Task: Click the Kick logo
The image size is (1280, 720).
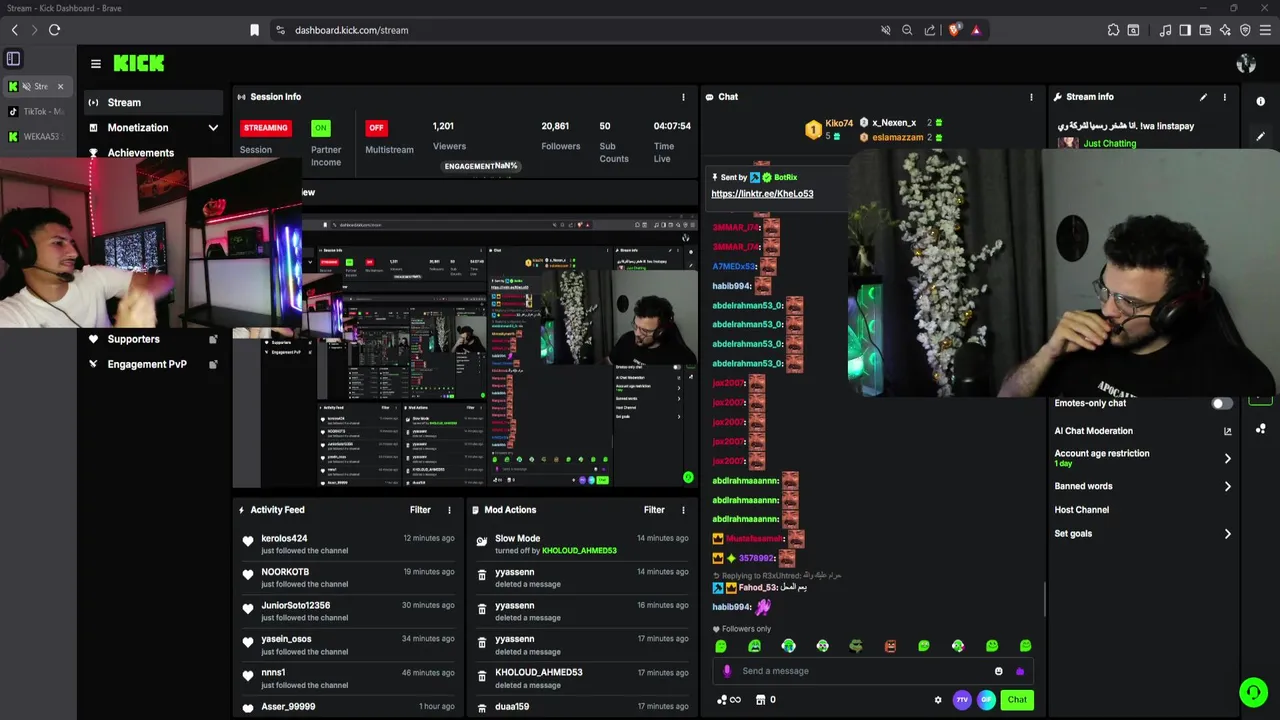Action: point(139,63)
